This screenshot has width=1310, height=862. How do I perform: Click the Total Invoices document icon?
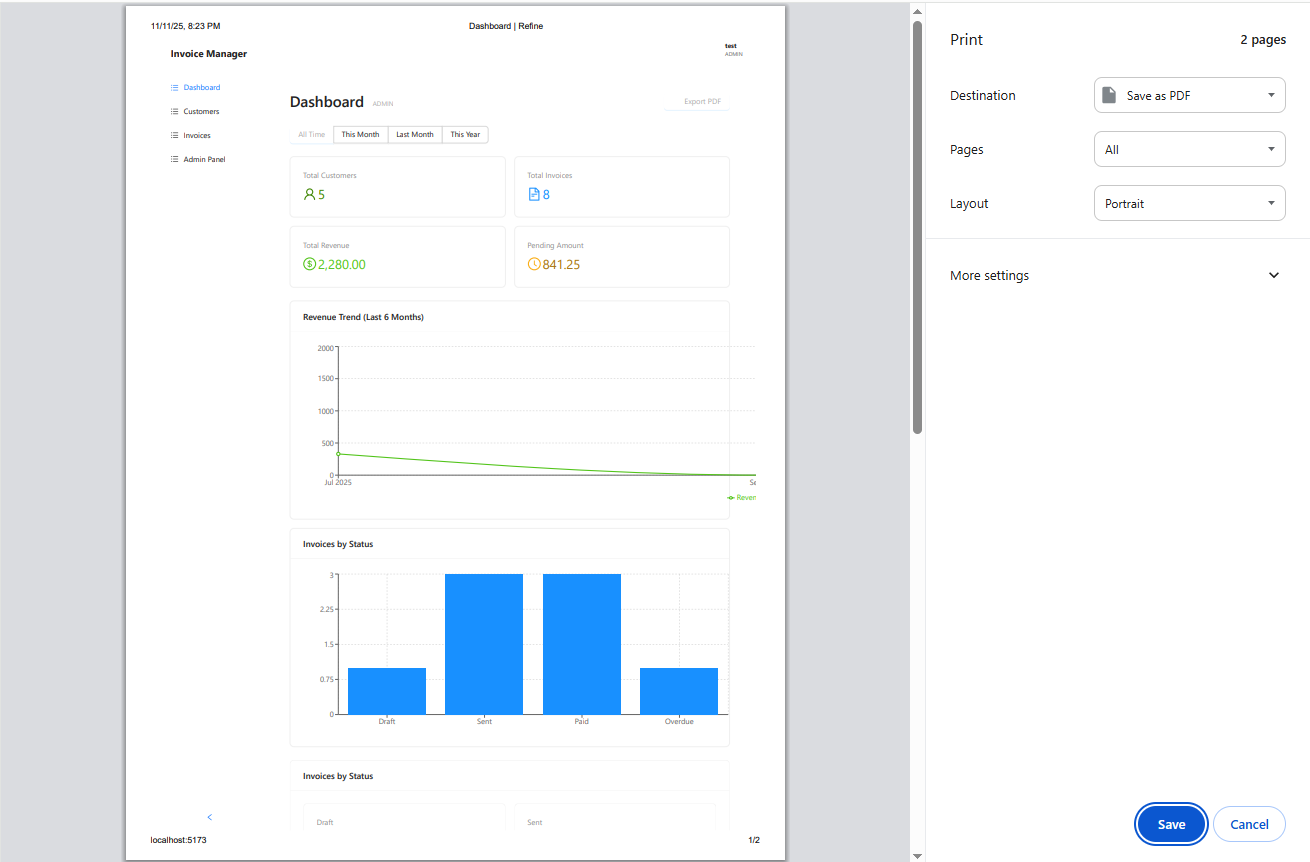[x=533, y=195]
